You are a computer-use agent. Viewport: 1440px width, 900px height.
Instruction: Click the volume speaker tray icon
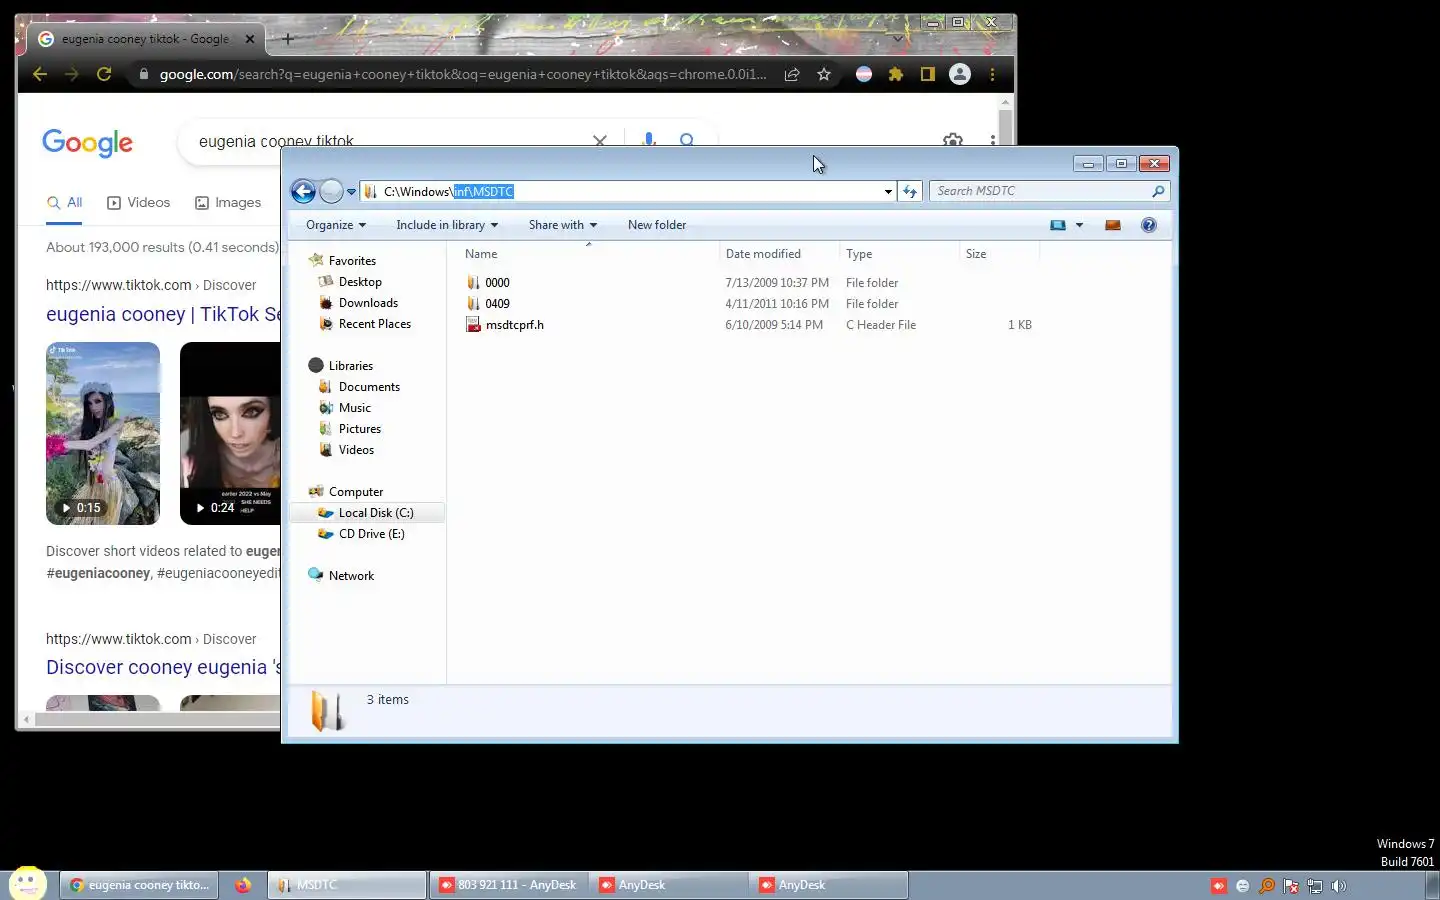1338,886
